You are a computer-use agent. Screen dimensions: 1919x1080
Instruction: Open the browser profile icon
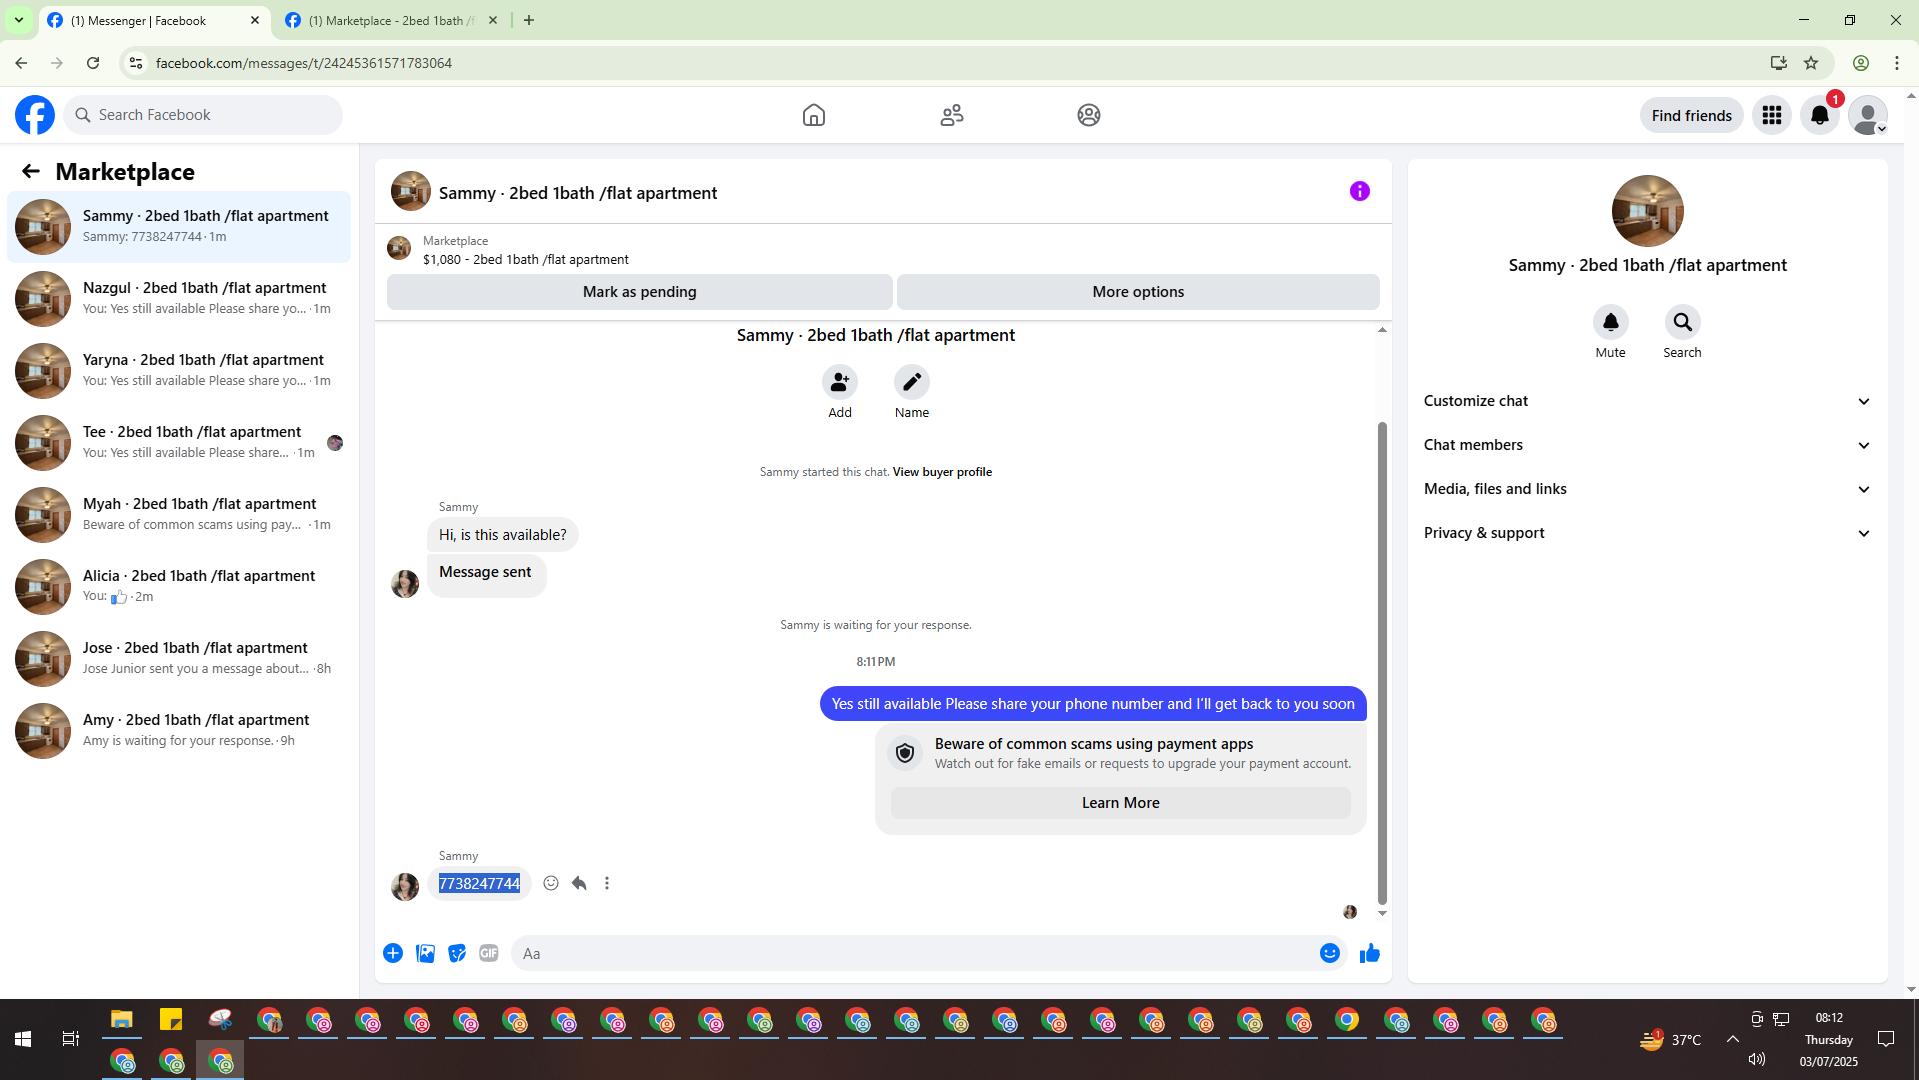[x=1861, y=63]
